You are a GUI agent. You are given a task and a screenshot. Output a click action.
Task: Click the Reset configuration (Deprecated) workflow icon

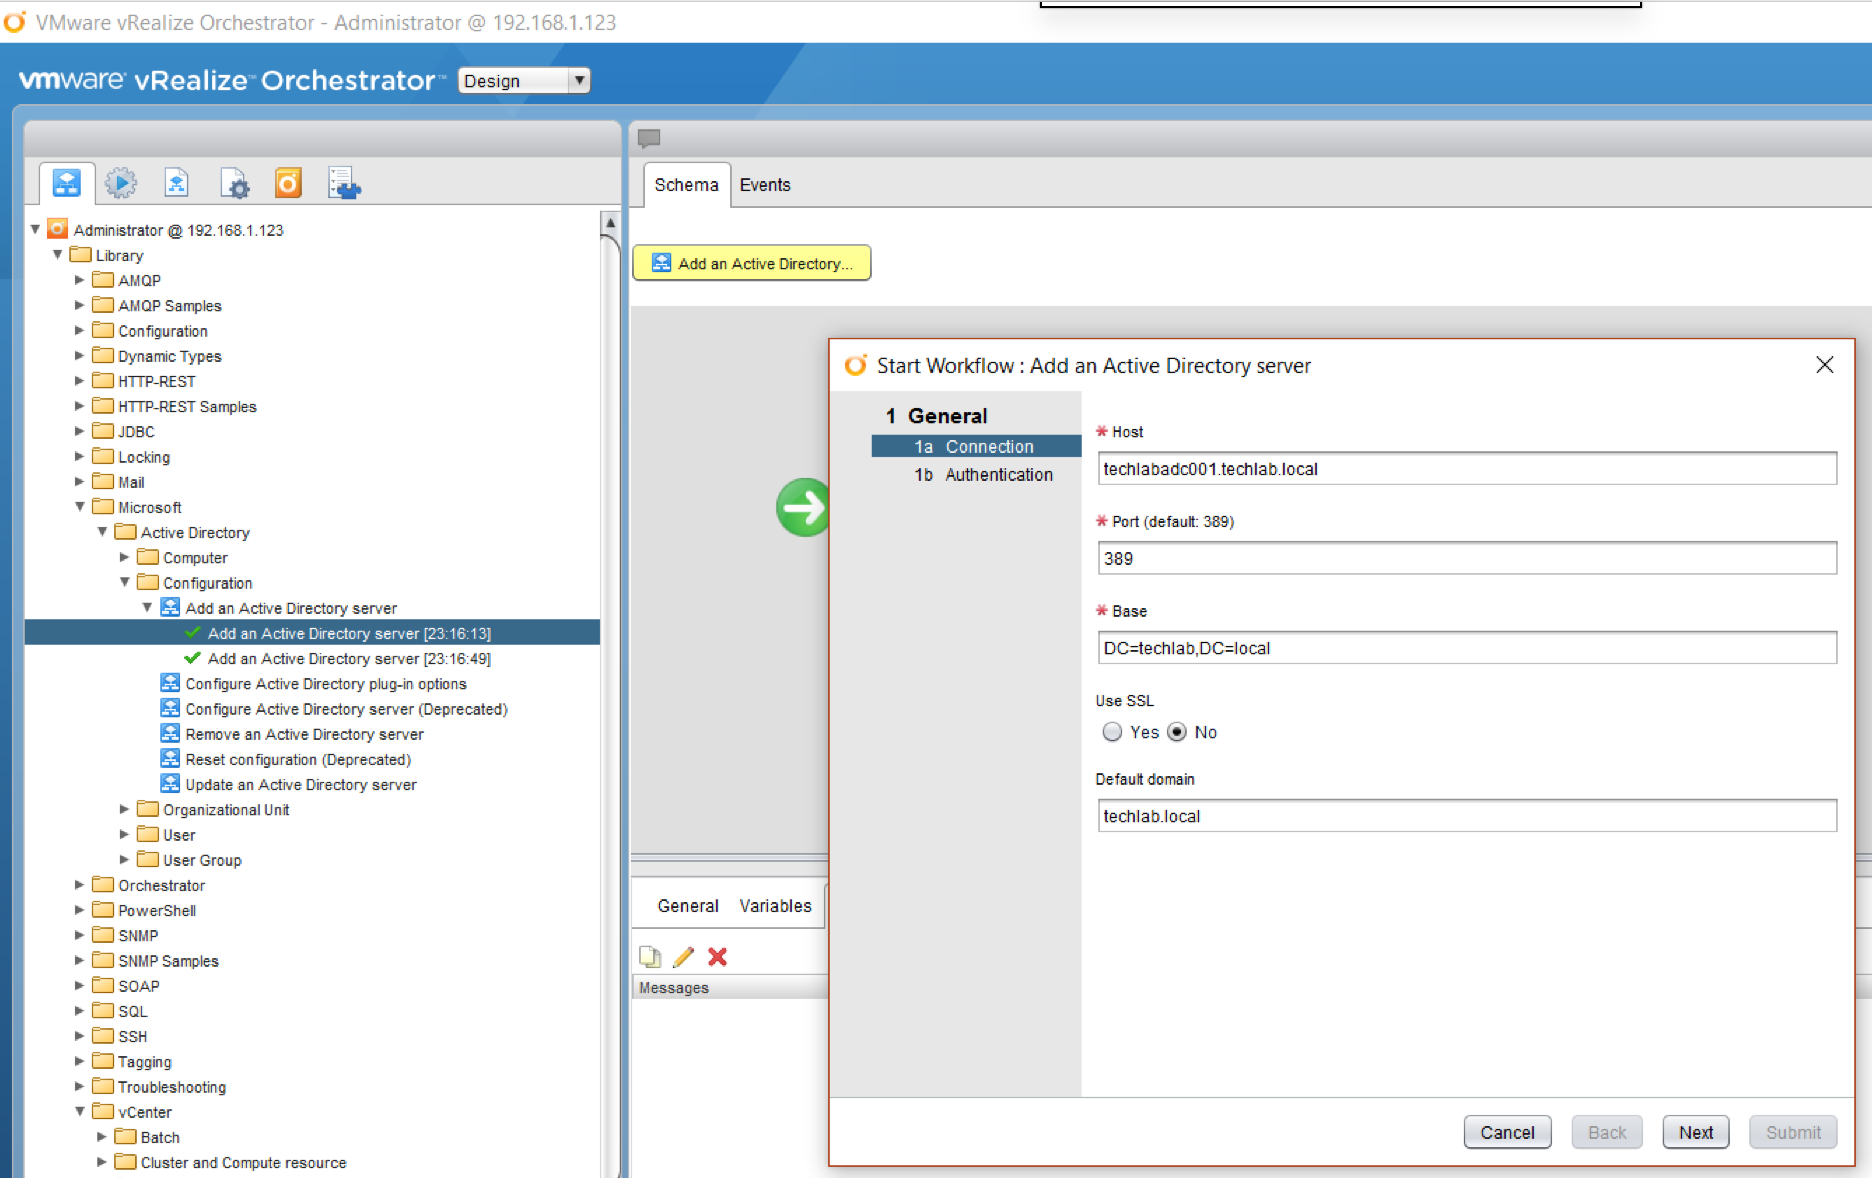click(170, 758)
